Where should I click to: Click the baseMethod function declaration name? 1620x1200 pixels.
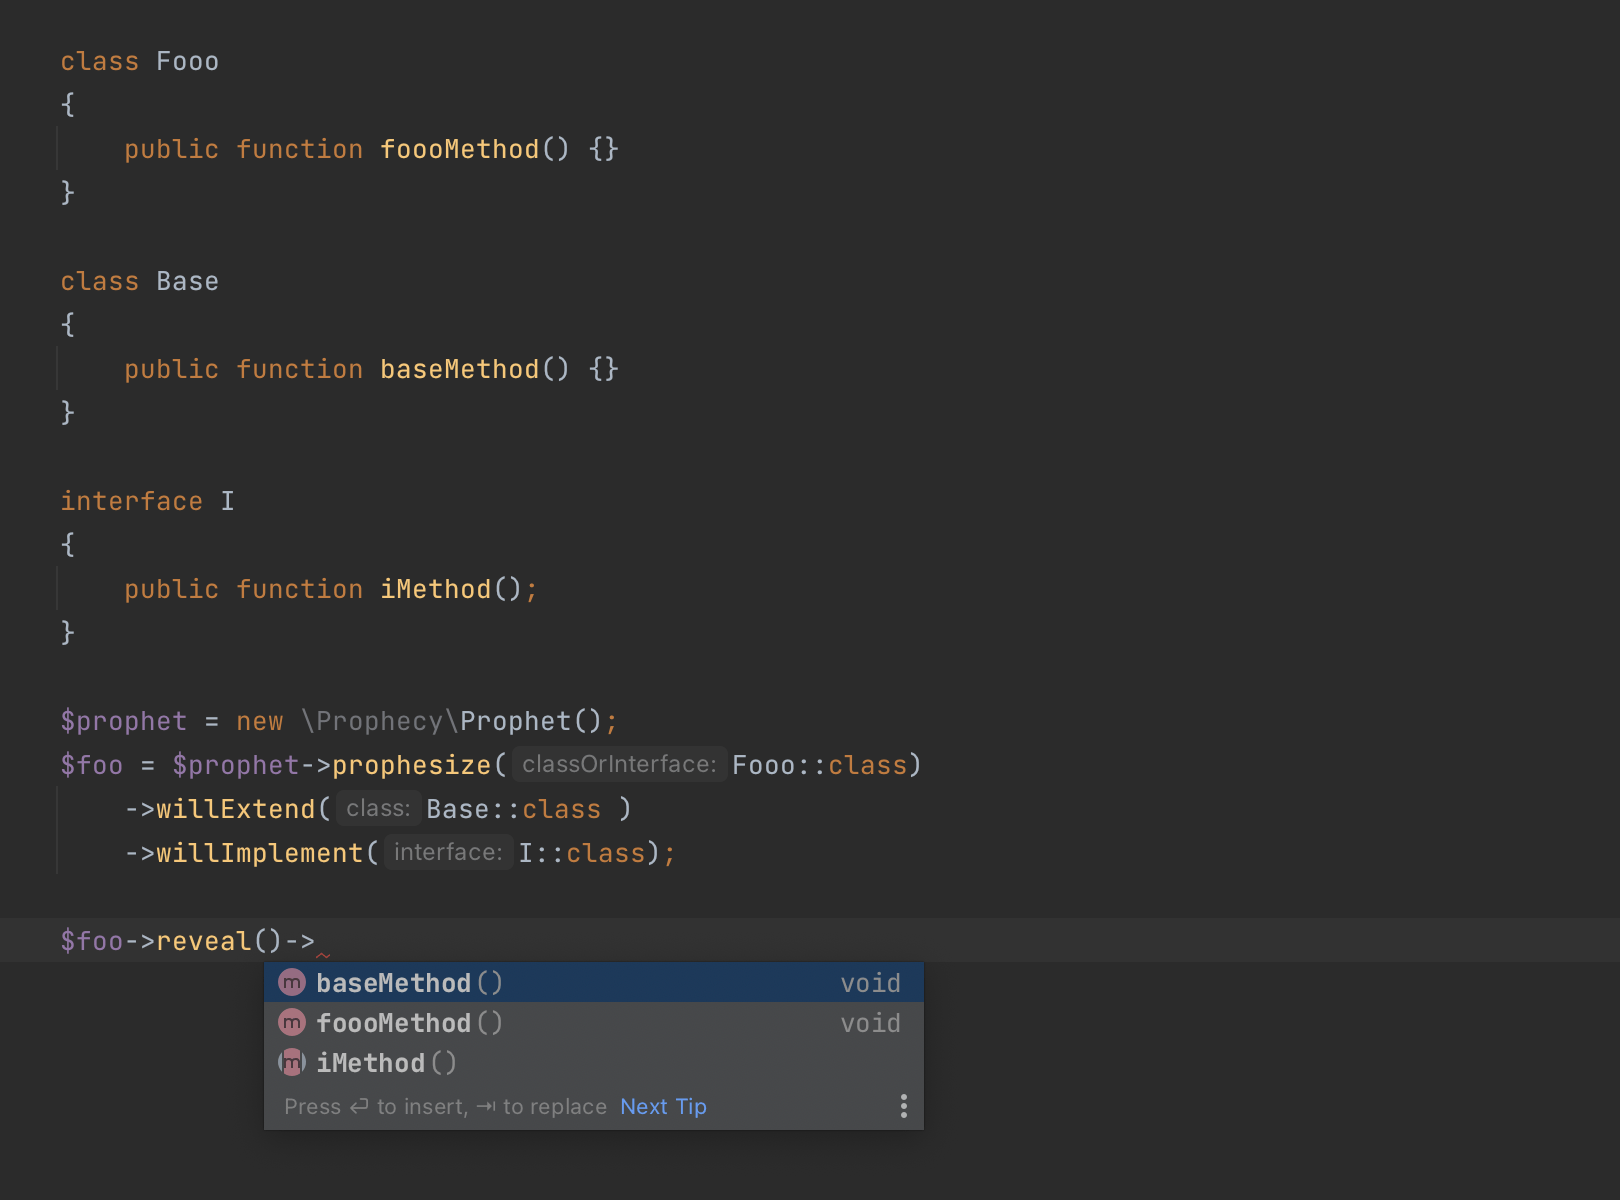point(459,370)
